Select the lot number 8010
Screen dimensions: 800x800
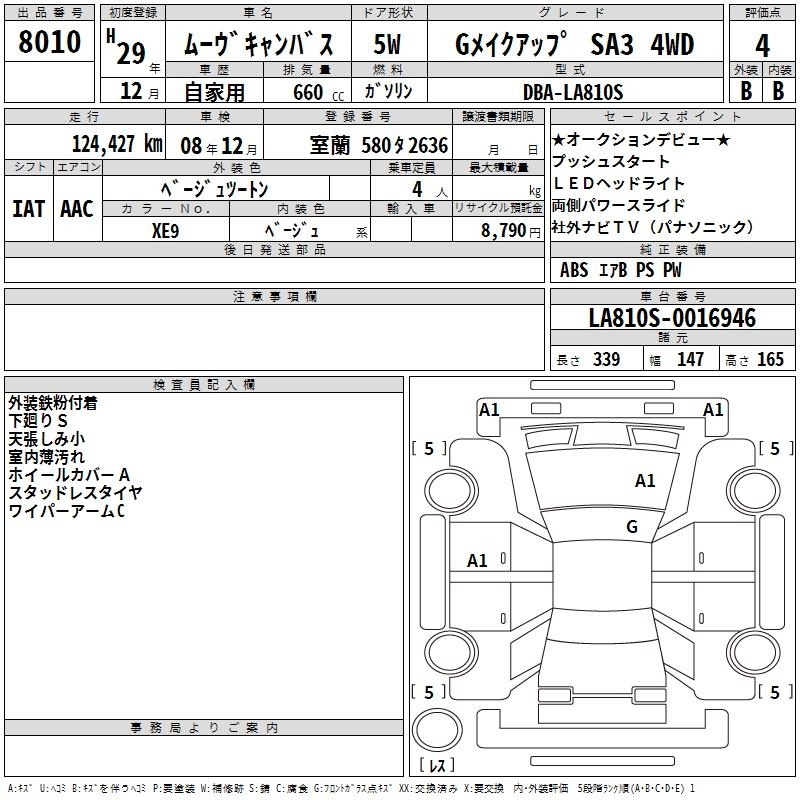(x=49, y=43)
